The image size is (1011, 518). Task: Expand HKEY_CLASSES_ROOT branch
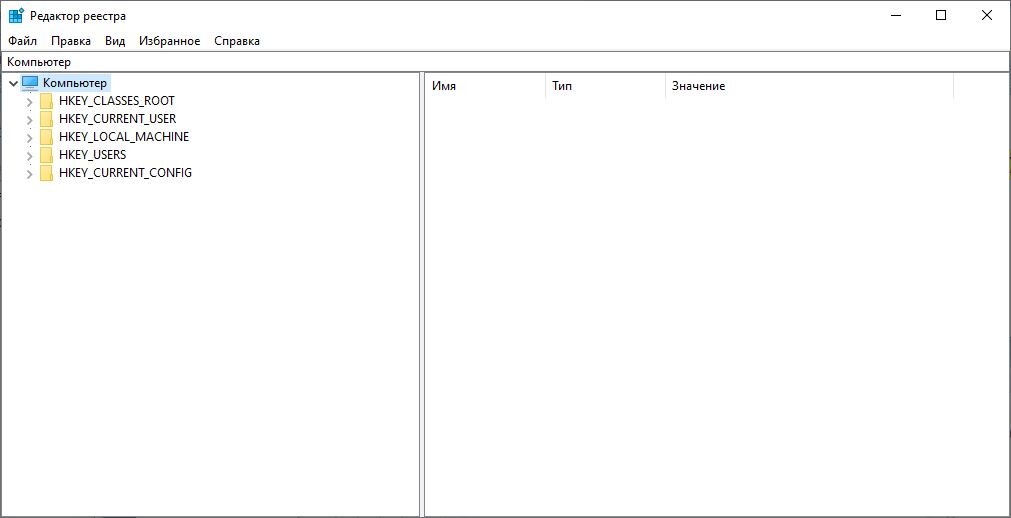pos(29,102)
